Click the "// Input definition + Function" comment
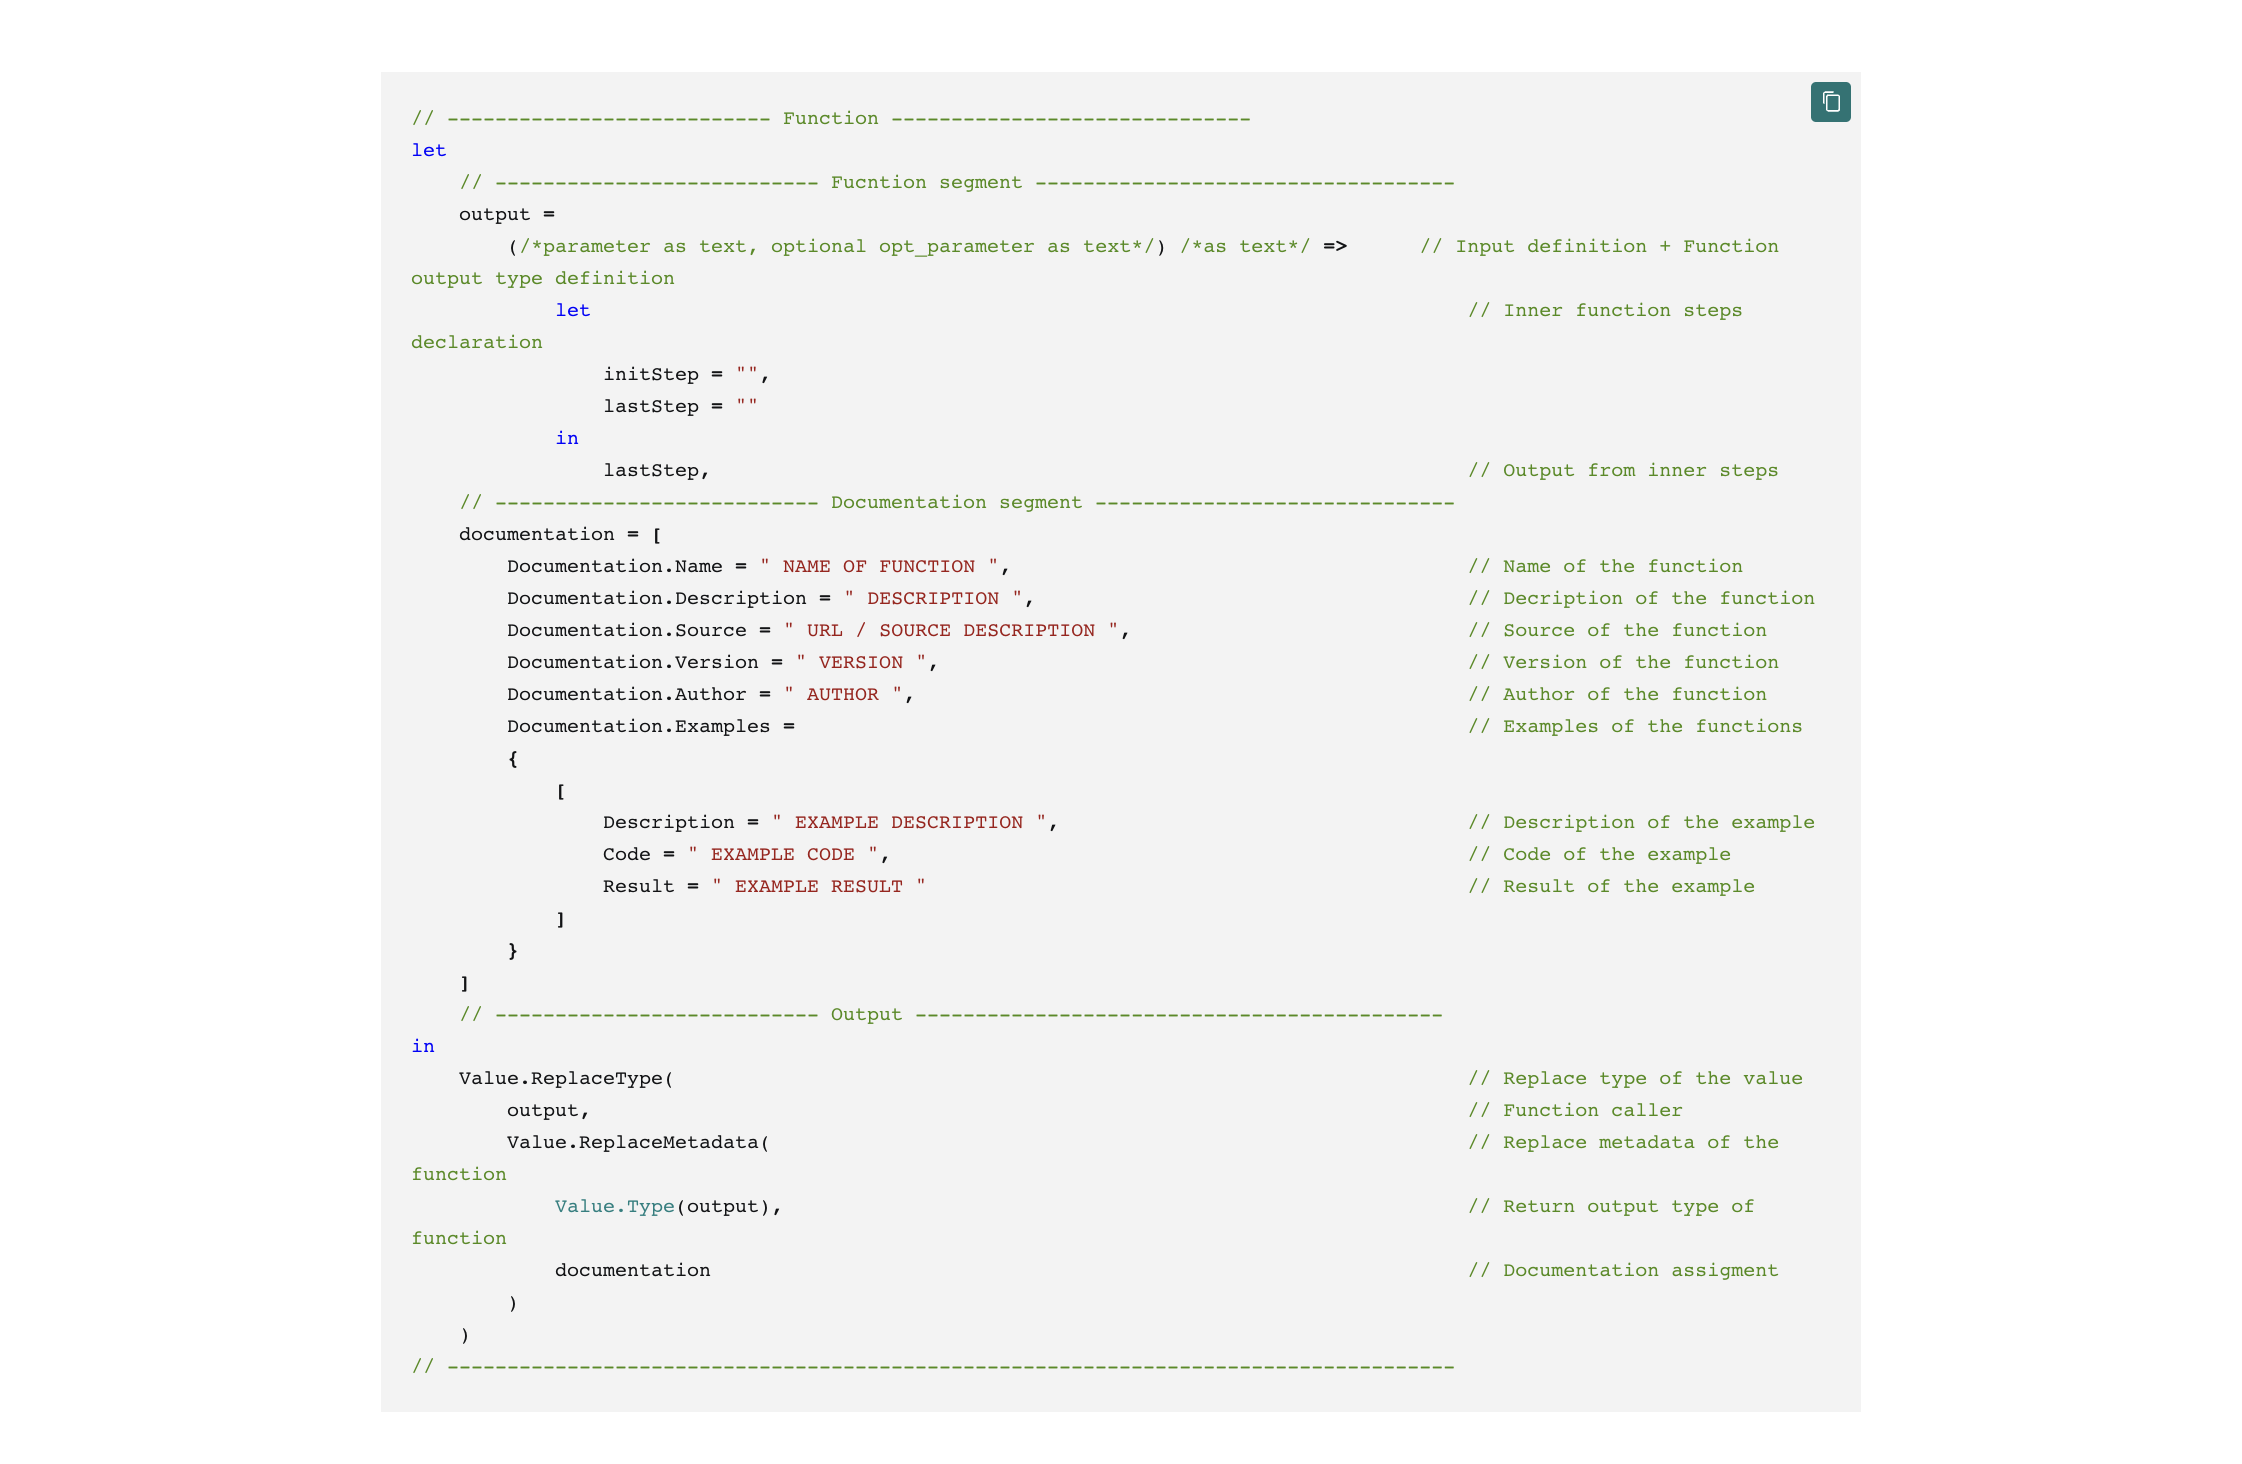Screen dimensions: 2242x1464 point(1599,246)
